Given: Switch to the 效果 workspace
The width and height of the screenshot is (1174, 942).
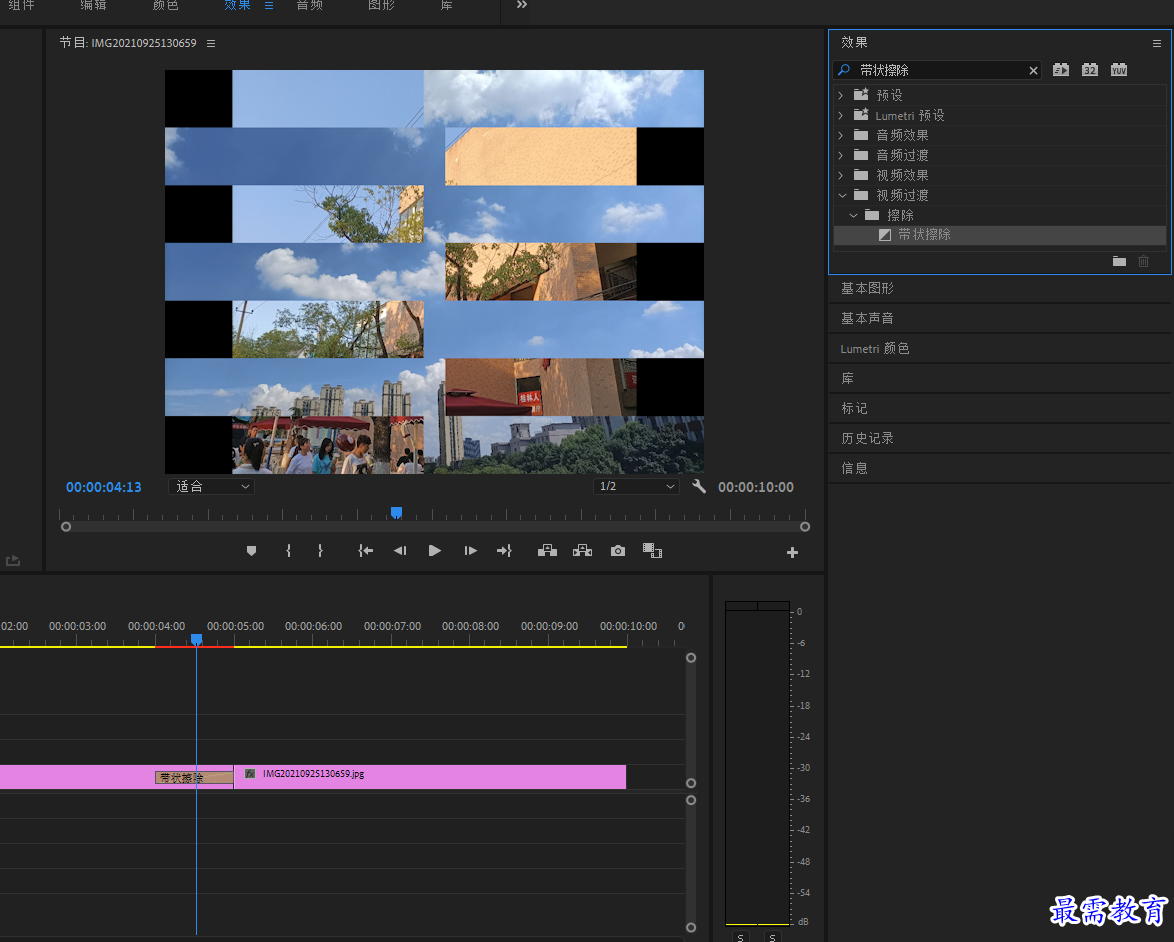Looking at the screenshot, I should 237,5.
